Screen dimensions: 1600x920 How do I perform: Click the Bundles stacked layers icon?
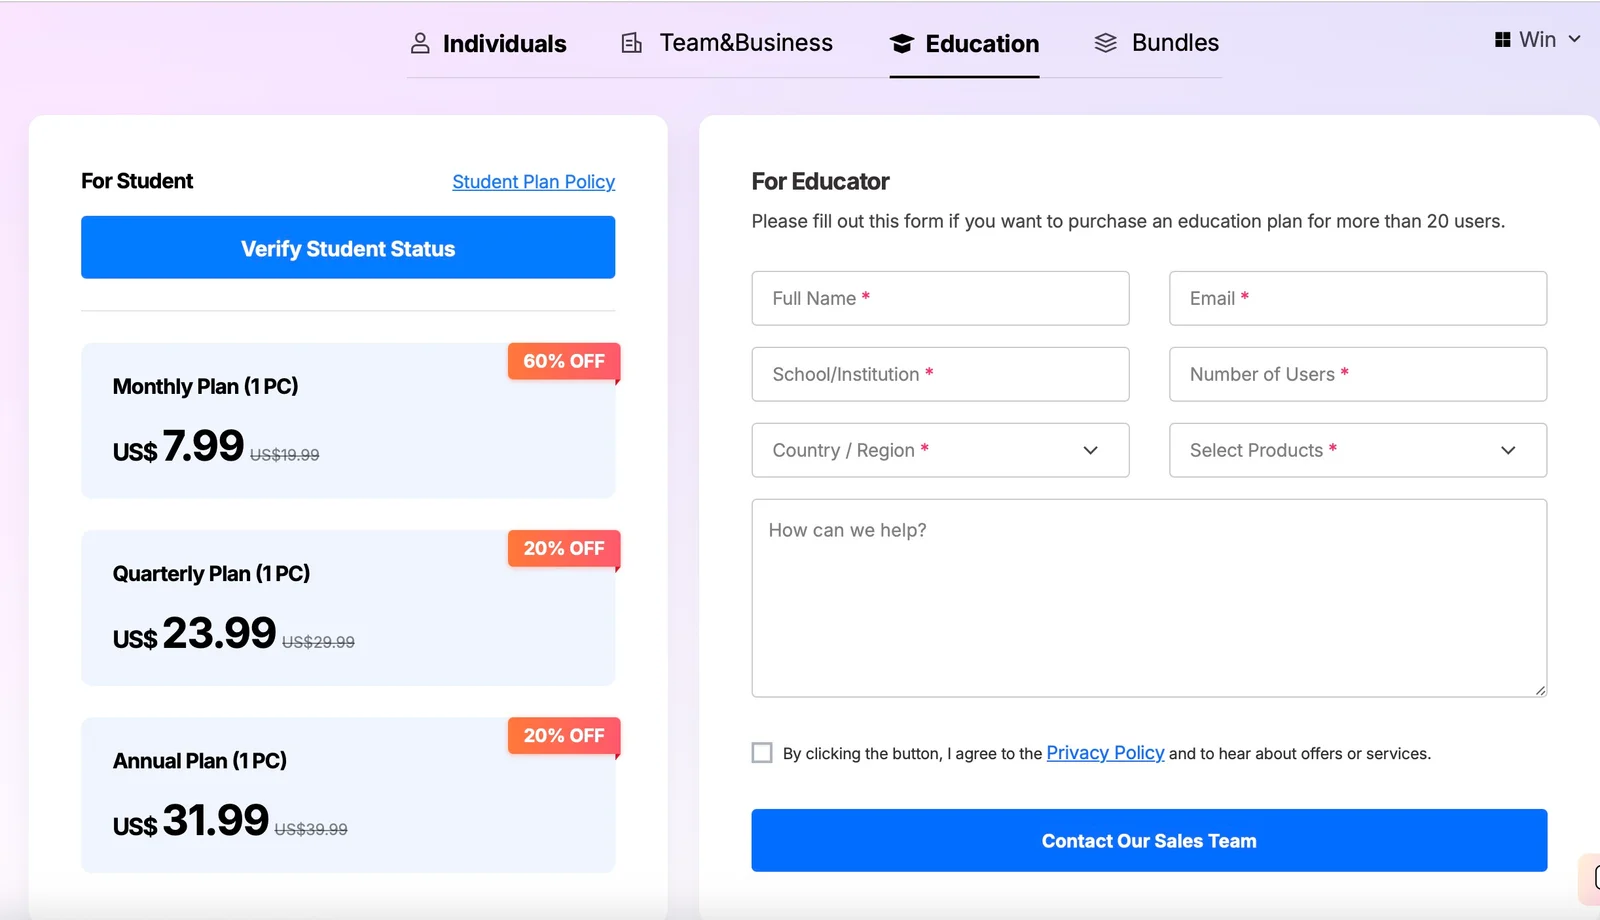(x=1105, y=43)
